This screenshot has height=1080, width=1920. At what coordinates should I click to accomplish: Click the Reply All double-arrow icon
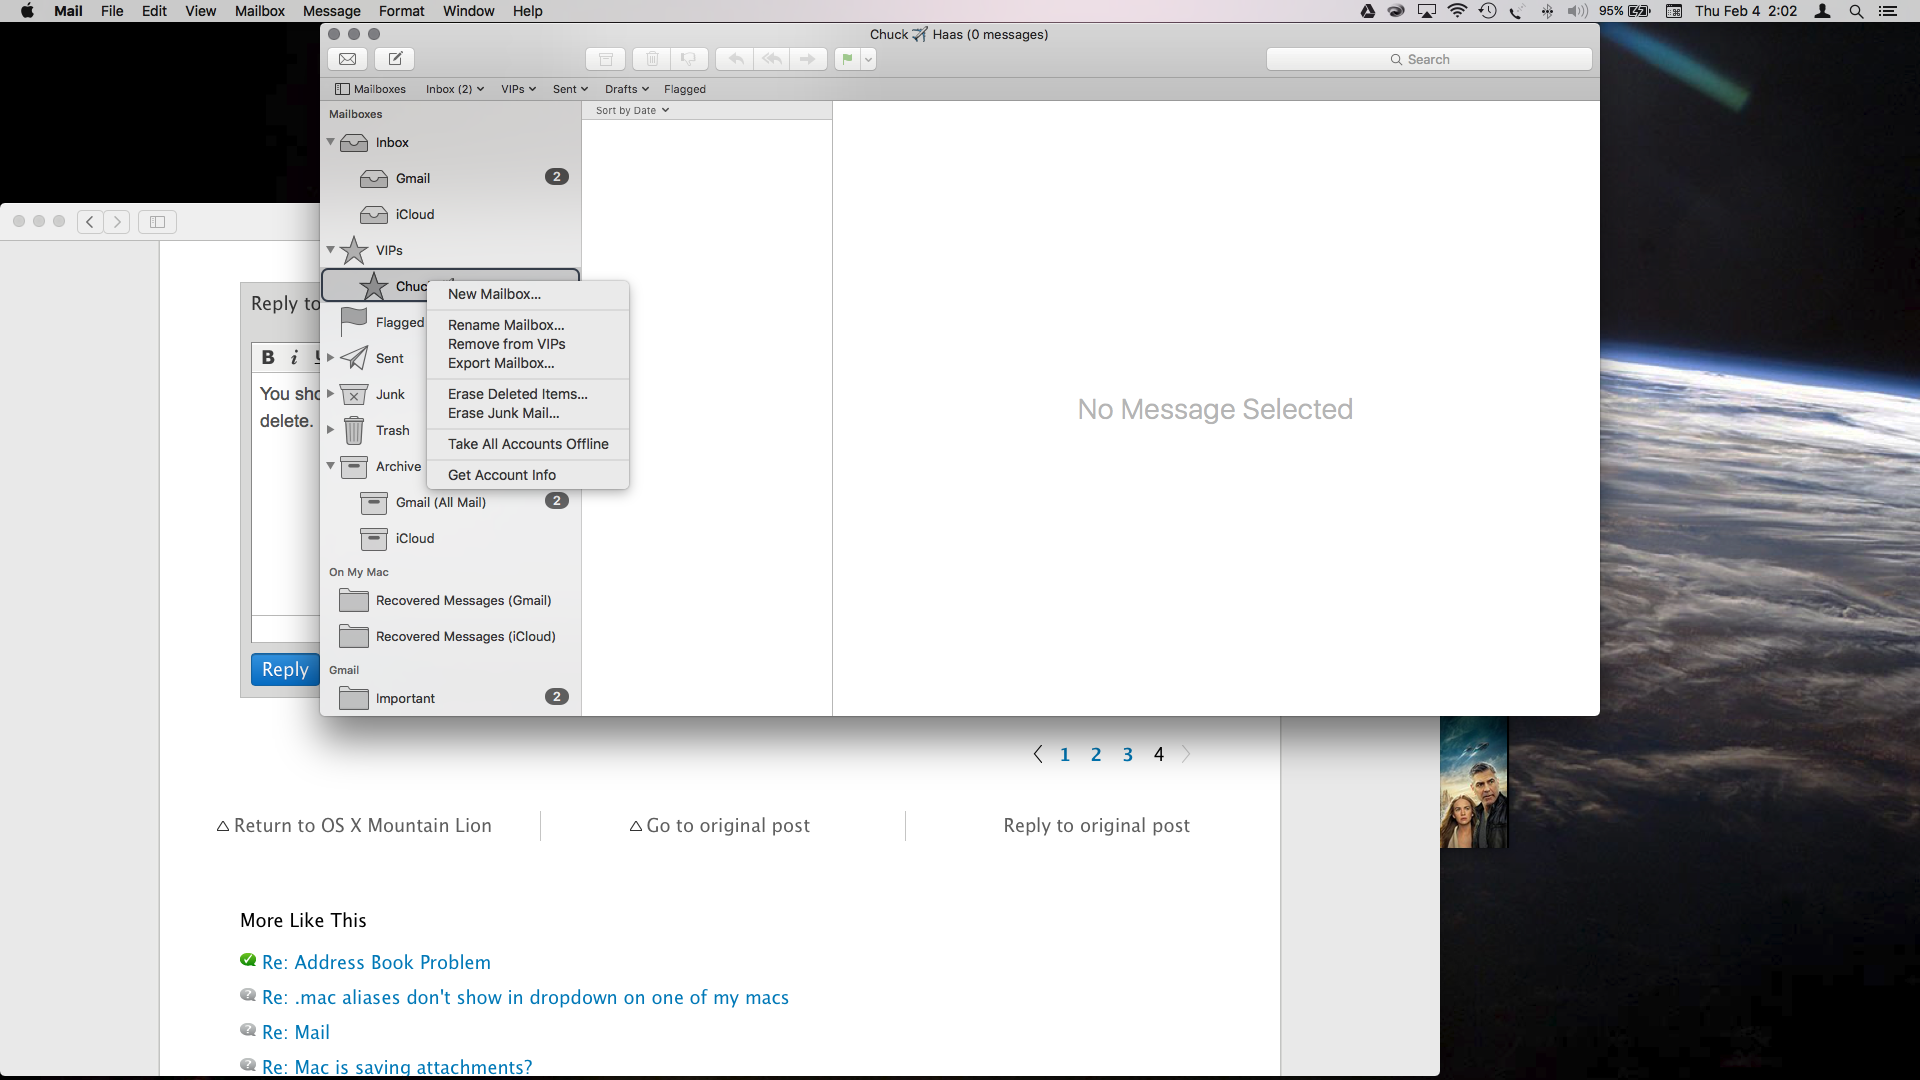(x=772, y=59)
